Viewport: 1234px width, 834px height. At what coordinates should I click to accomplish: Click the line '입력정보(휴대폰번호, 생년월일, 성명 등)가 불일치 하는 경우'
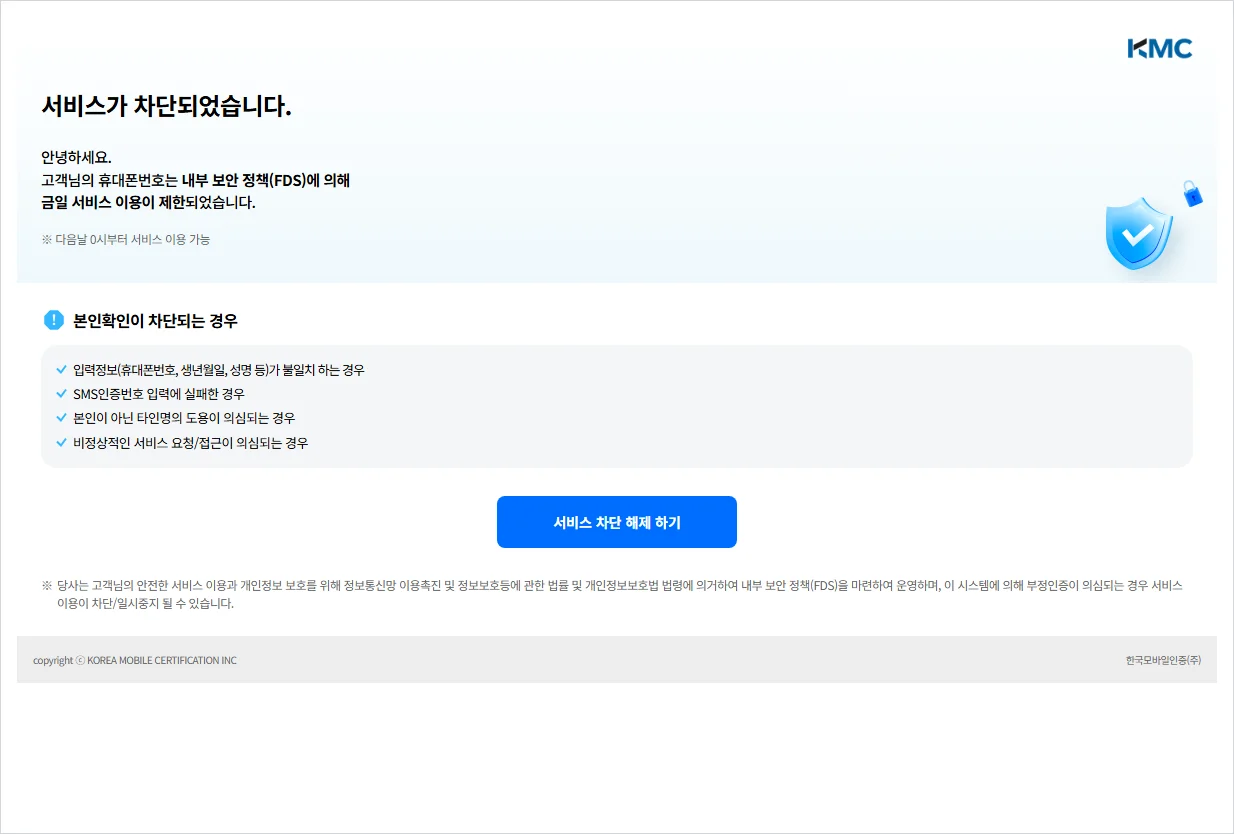pos(219,370)
